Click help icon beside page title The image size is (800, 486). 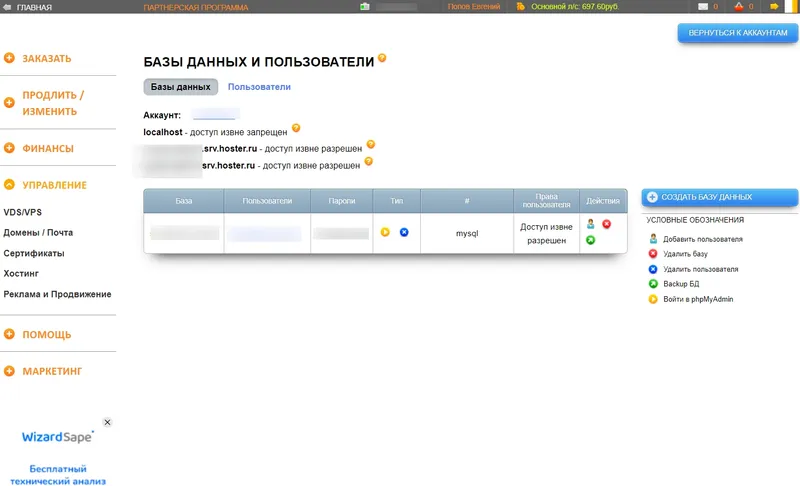point(382,58)
